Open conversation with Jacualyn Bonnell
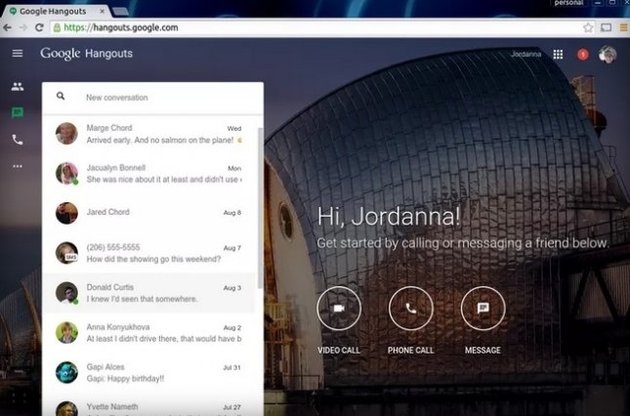 [149, 174]
